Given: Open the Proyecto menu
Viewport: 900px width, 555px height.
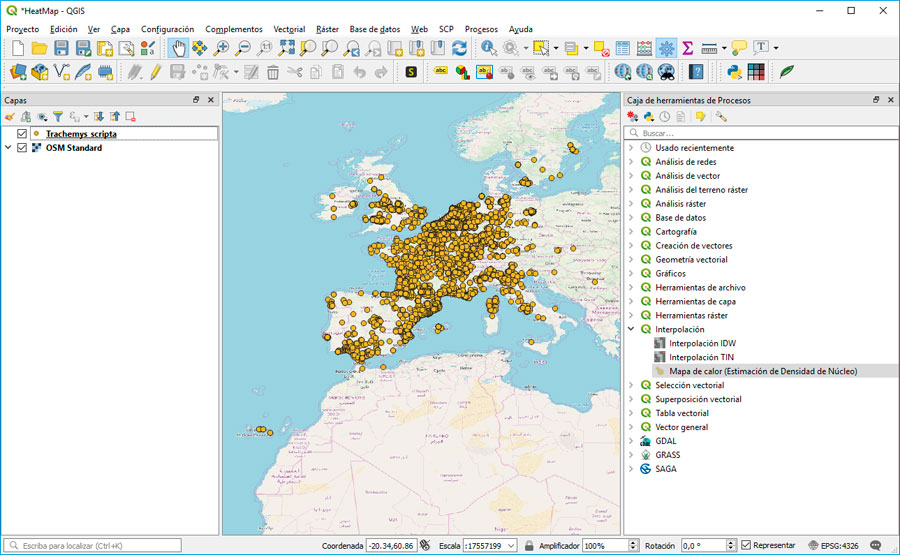Looking at the screenshot, I should (22, 29).
